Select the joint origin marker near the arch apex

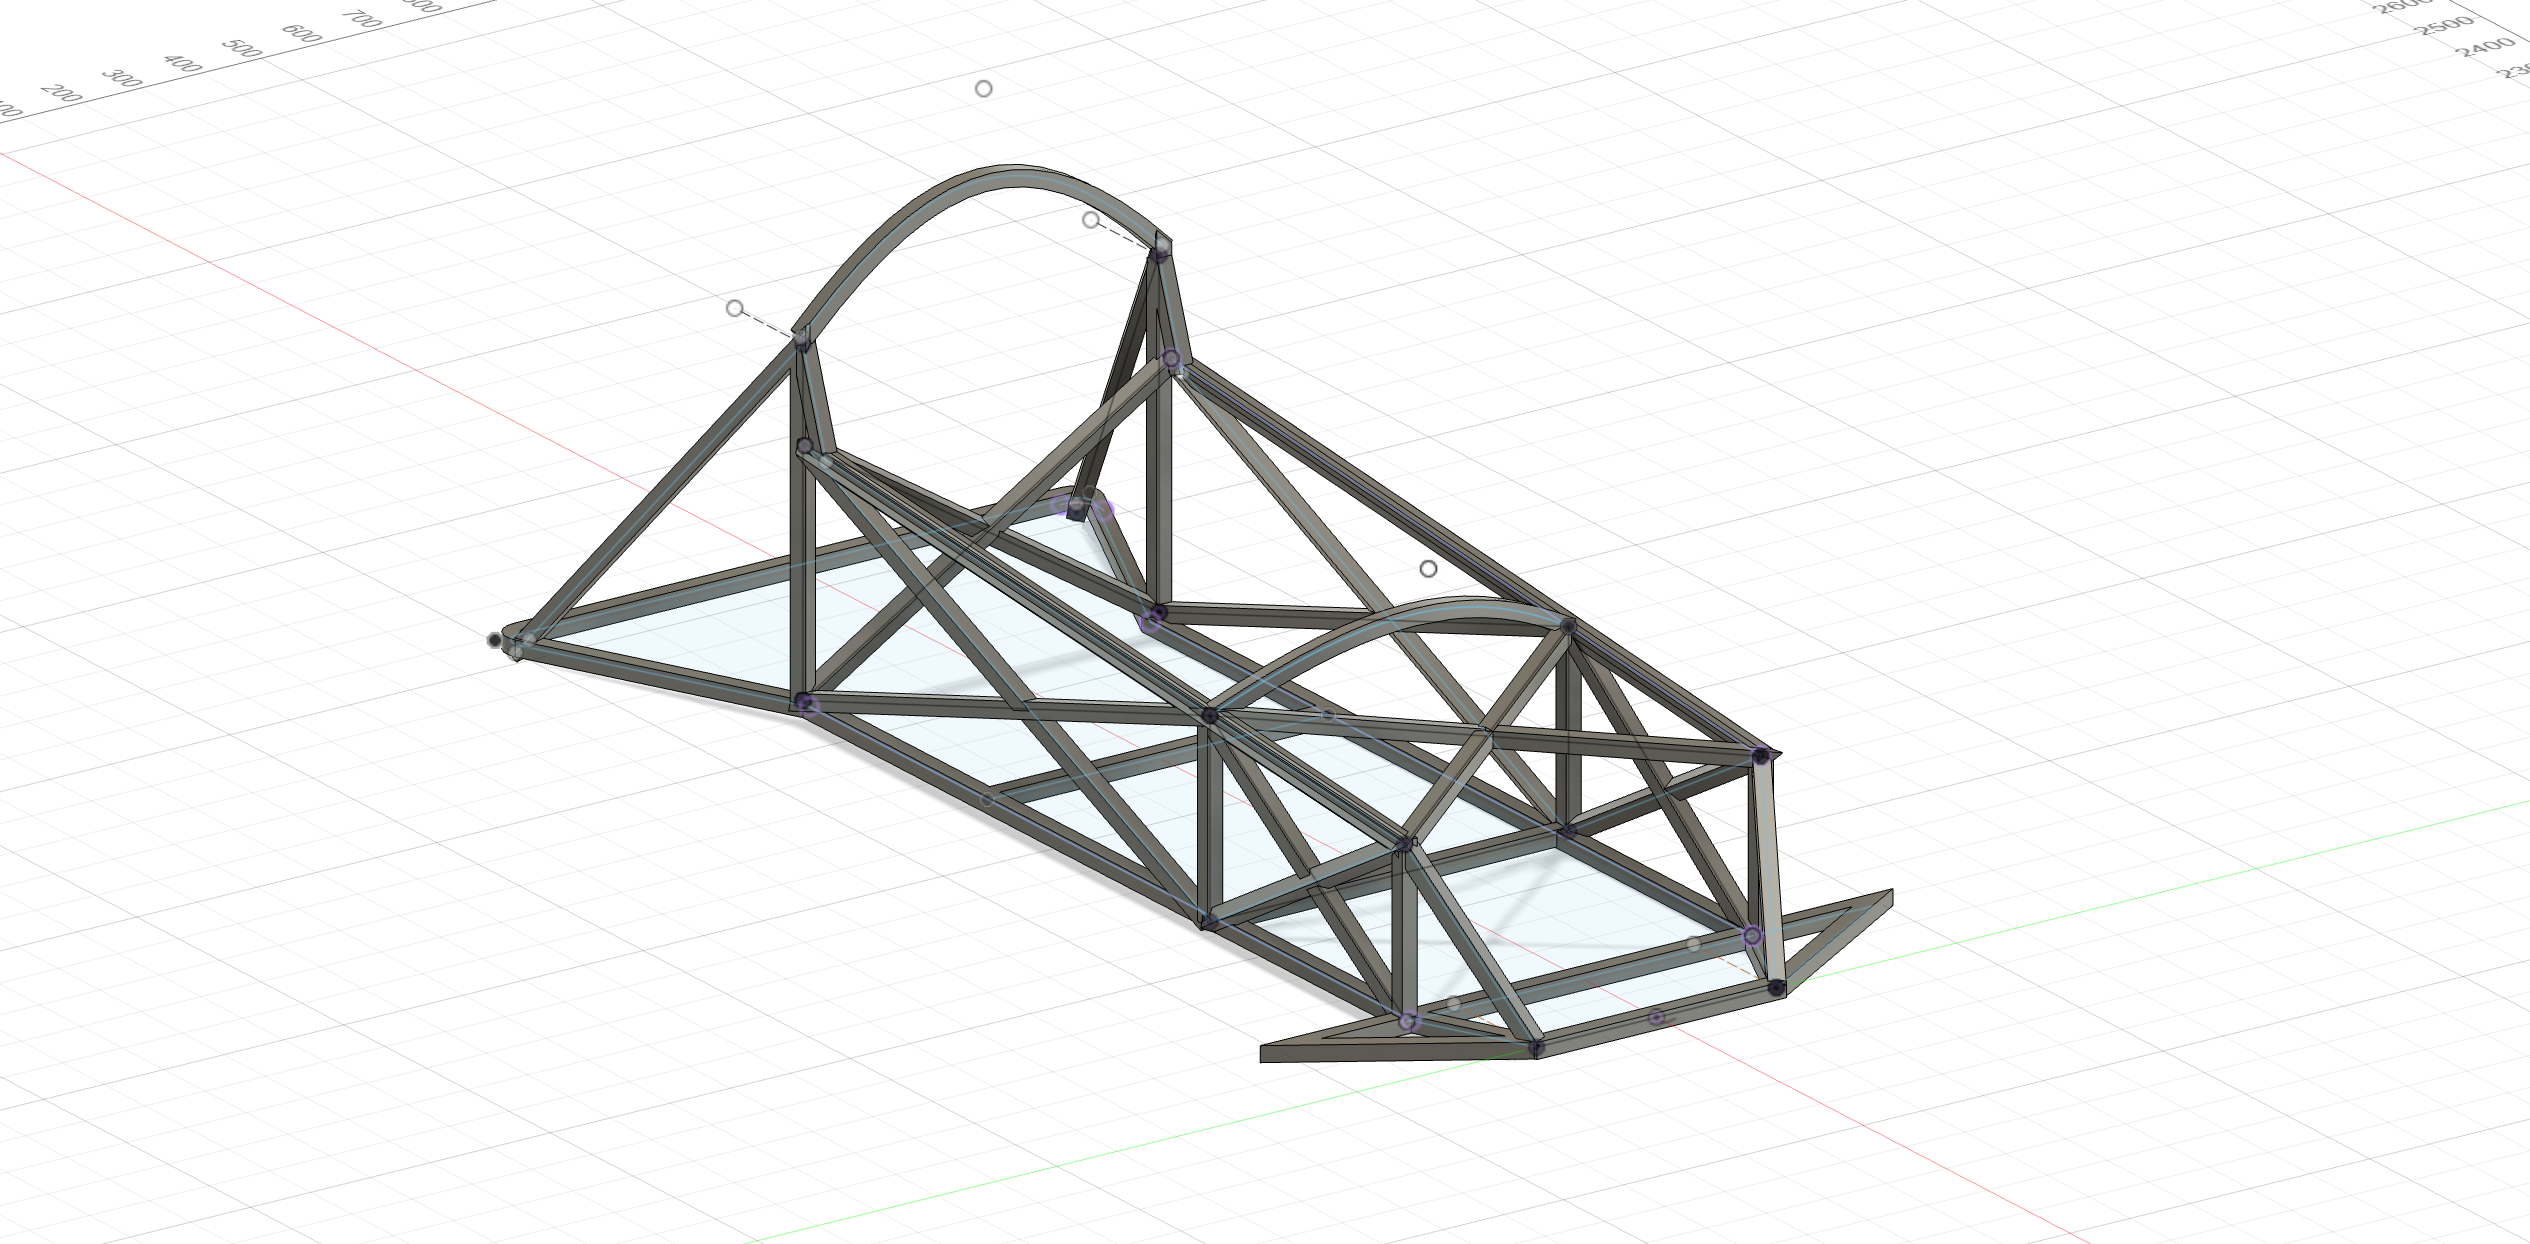pos(1089,220)
